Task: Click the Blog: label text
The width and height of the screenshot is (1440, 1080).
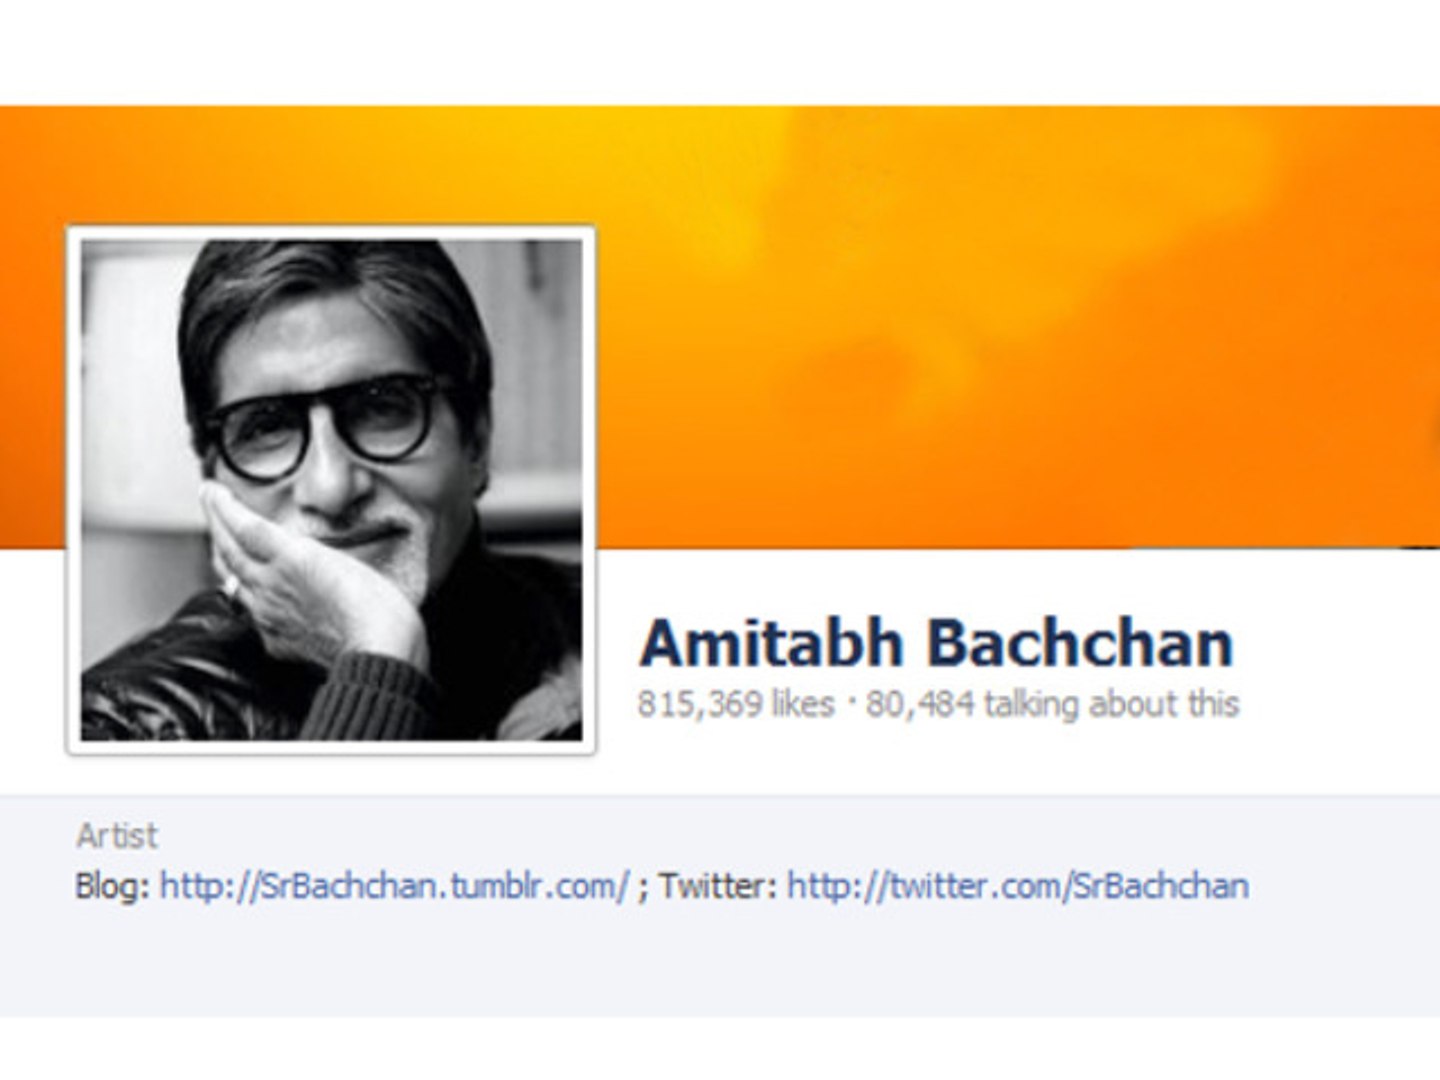Action: pyautogui.click(x=113, y=886)
